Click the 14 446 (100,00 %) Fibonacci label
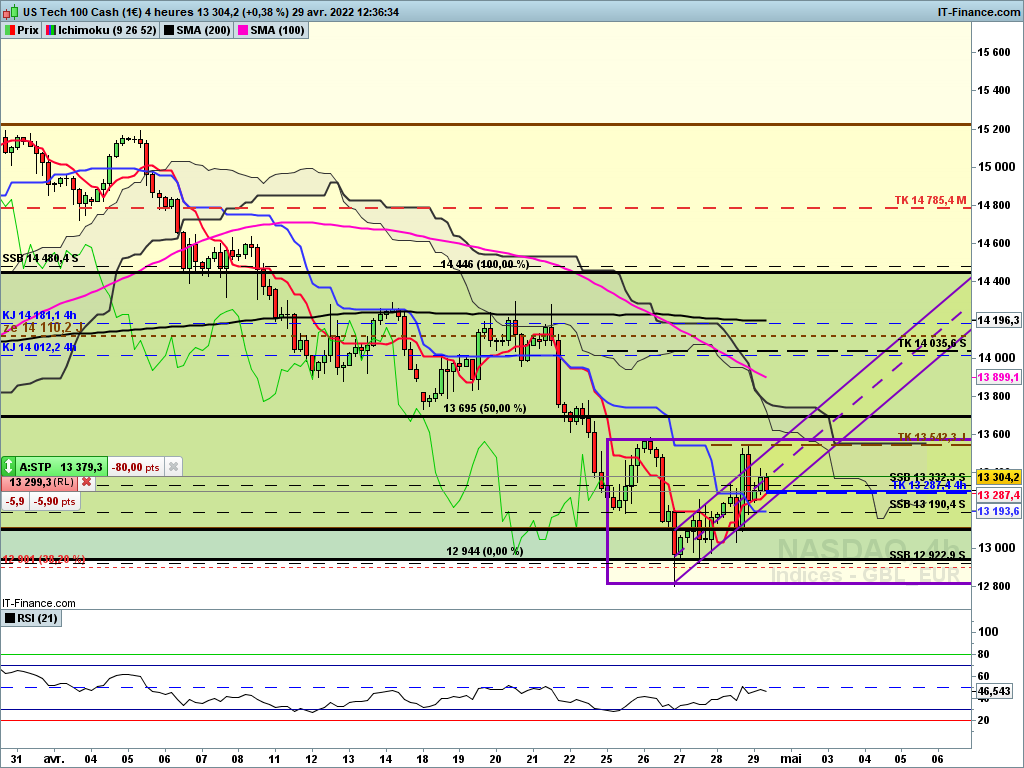The height and width of the screenshot is (768, 1024). [485, 264]
